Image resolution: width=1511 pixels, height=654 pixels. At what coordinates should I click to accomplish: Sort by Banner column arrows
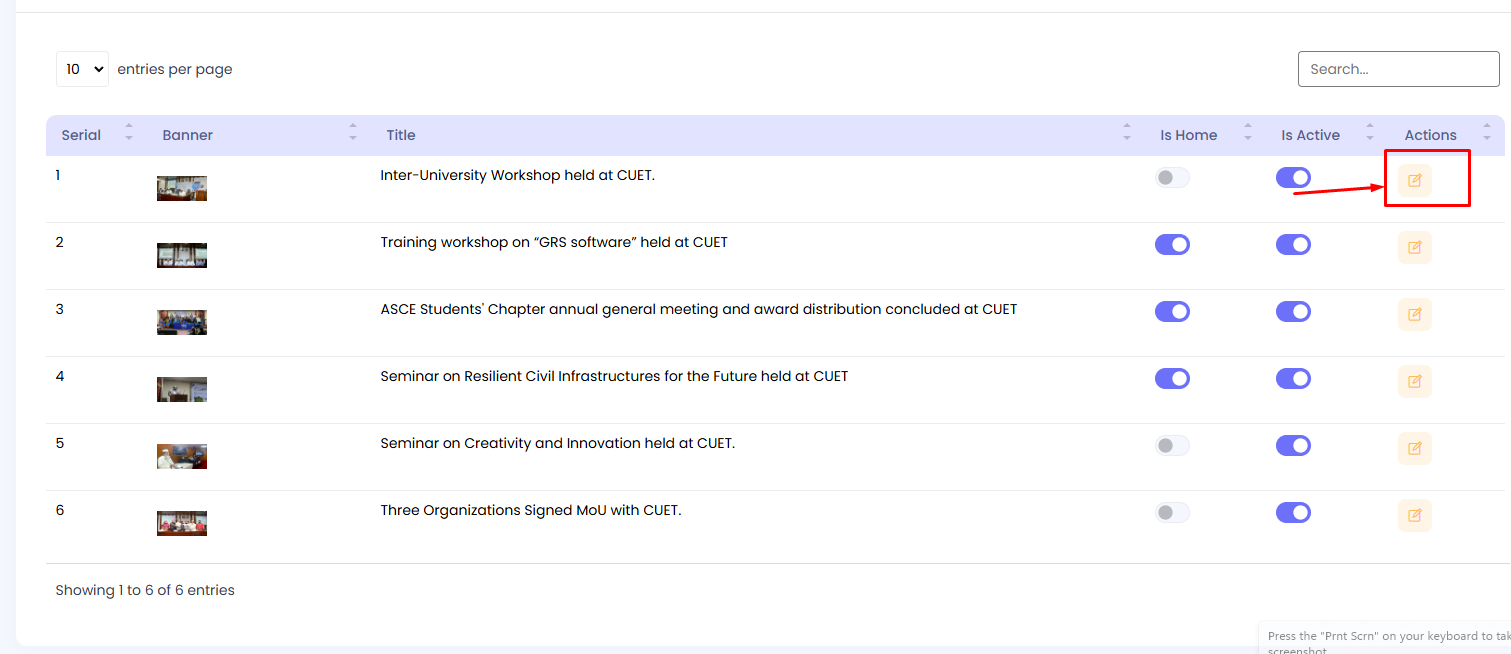(353, 135)
